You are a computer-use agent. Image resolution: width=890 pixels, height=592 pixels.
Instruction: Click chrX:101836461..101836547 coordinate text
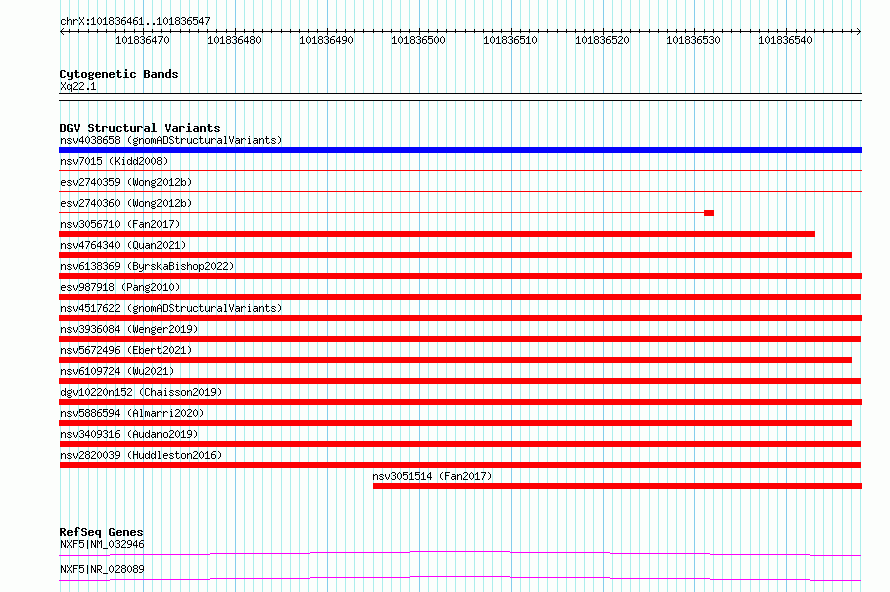coord(135,21)
